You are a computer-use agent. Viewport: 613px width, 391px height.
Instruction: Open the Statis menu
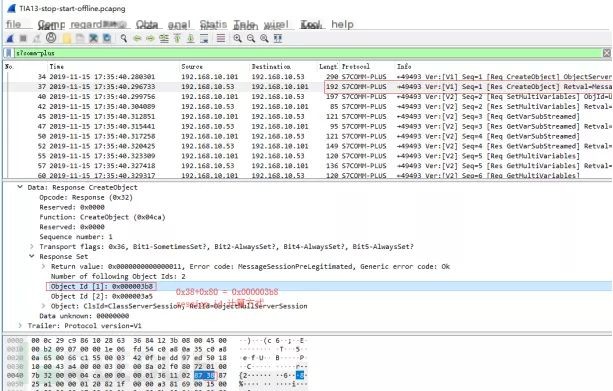(x=213, y=24)
